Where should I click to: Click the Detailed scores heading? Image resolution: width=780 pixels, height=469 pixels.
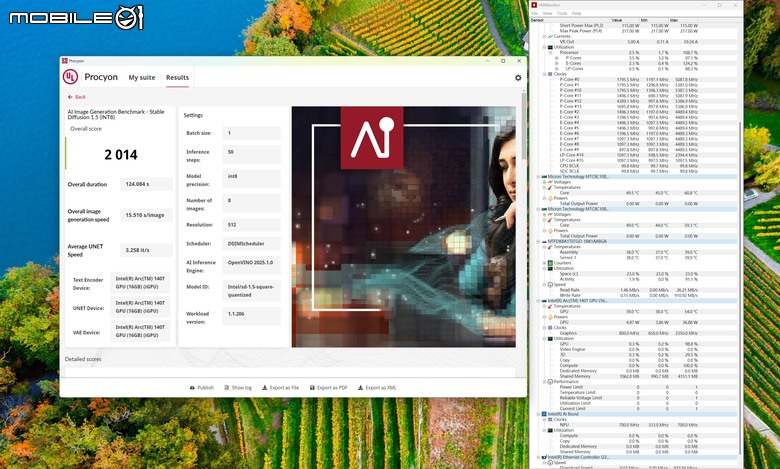[83, 359]
